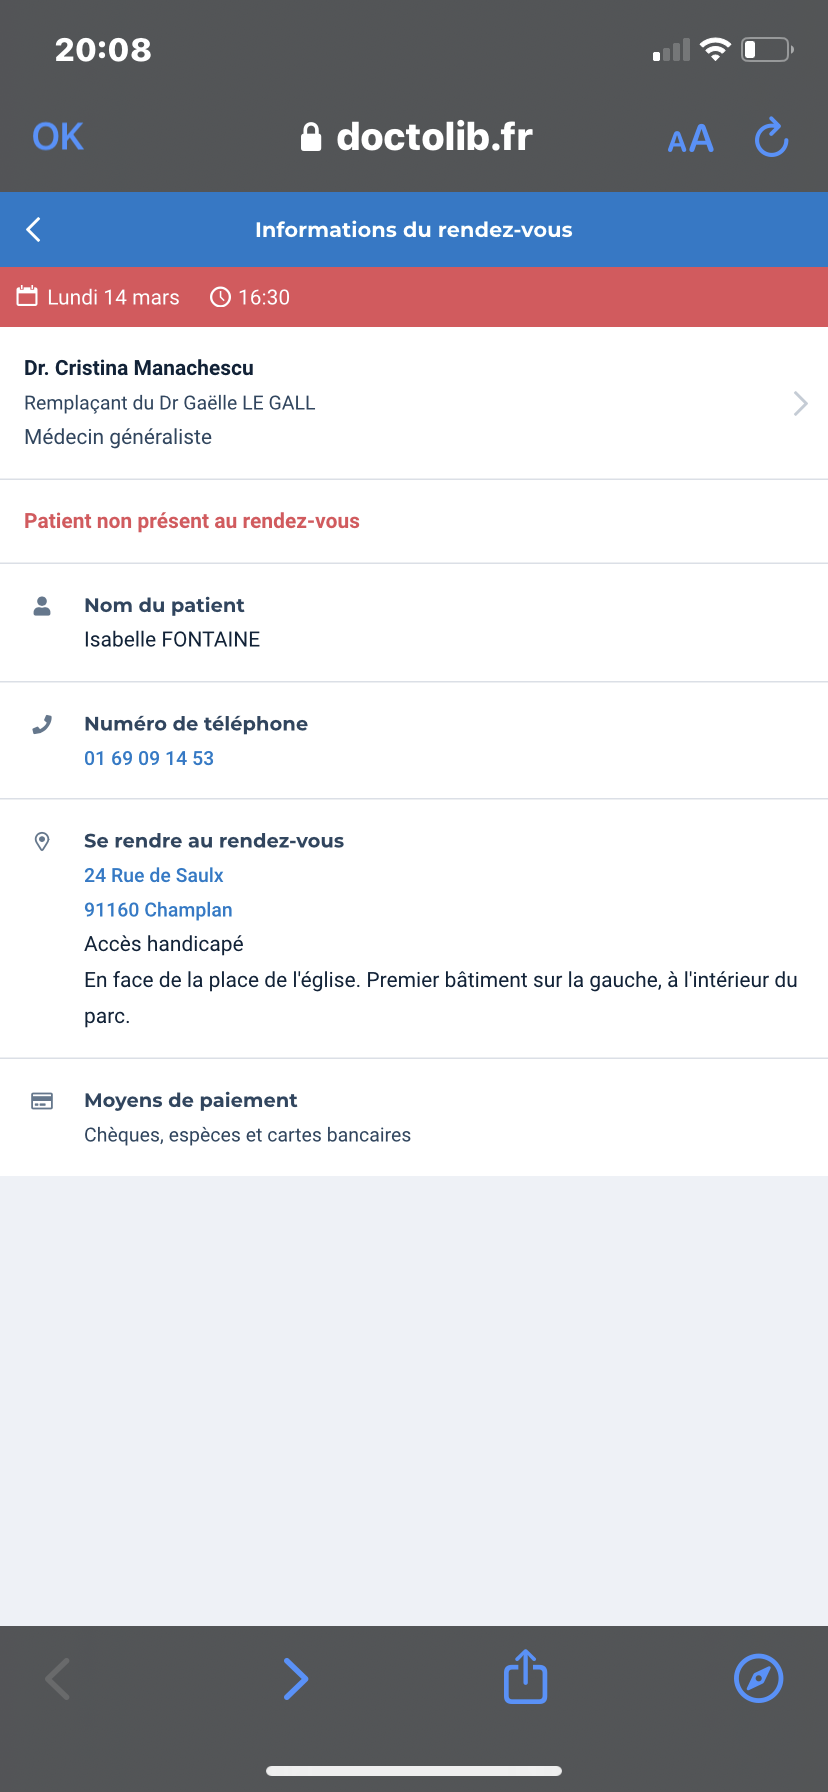This screenshot has width=828, height=1792.
Task: Tap the phone handset icon
Action: pos(42,725)
